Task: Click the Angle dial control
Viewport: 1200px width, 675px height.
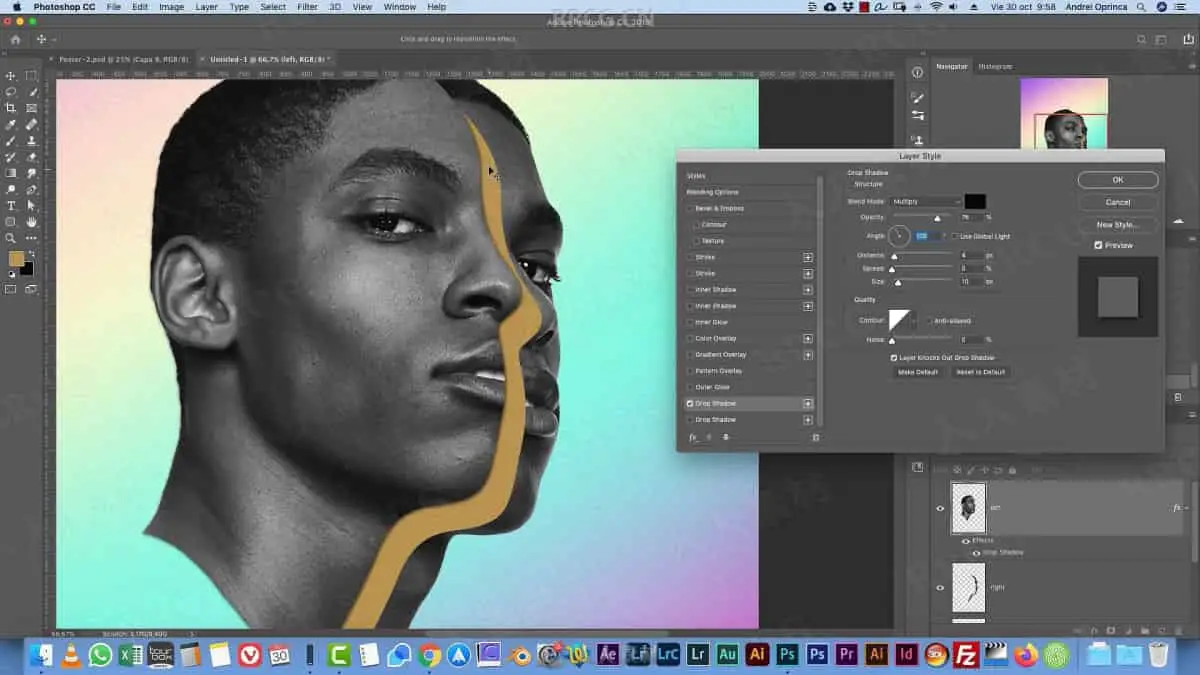Action: (x=899, y=236)
